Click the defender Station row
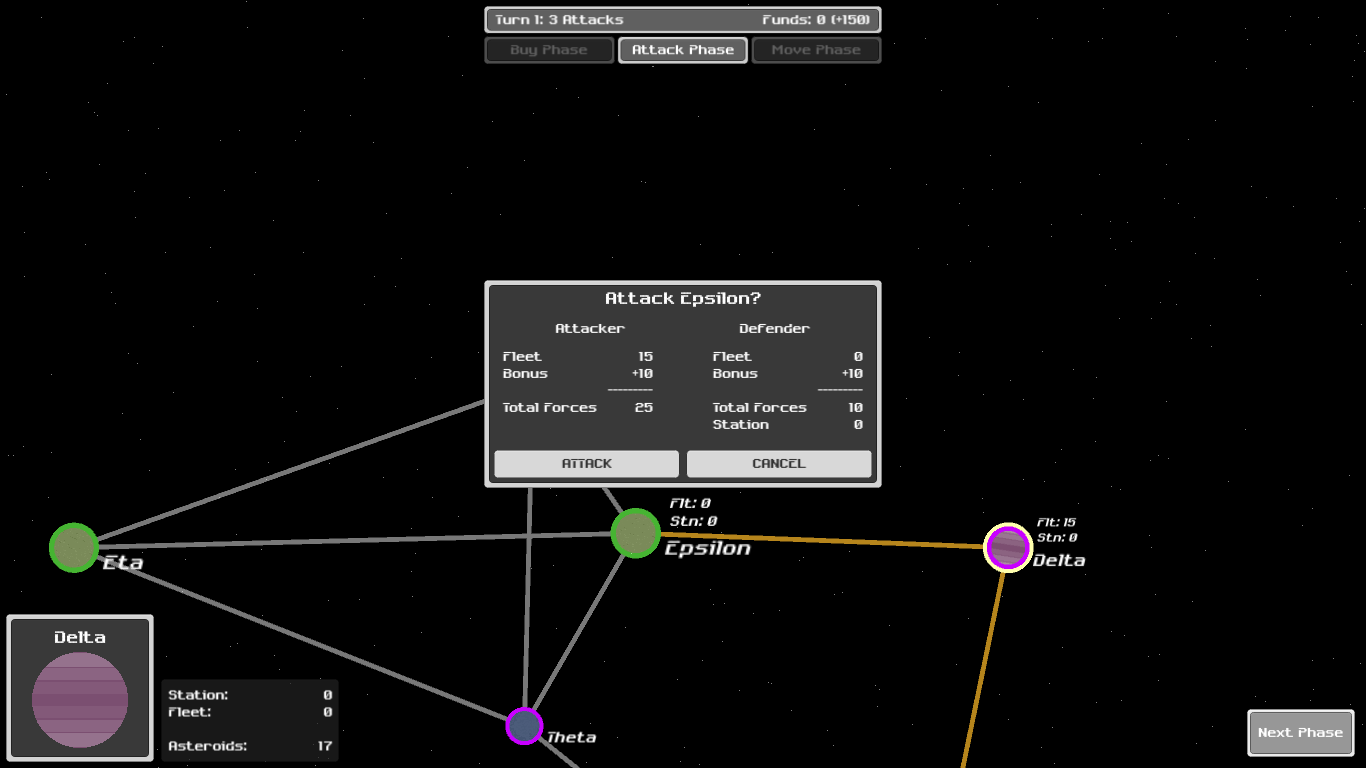 (x=788, y=425)
